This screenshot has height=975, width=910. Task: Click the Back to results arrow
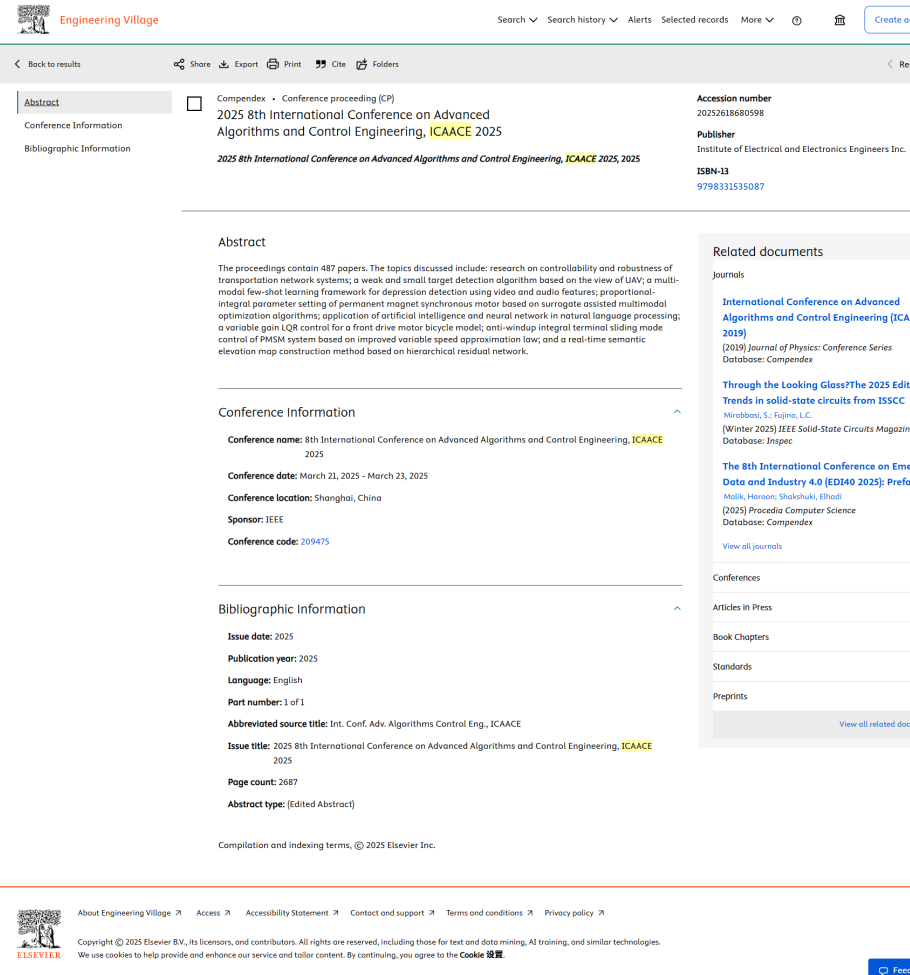point(17,64)
